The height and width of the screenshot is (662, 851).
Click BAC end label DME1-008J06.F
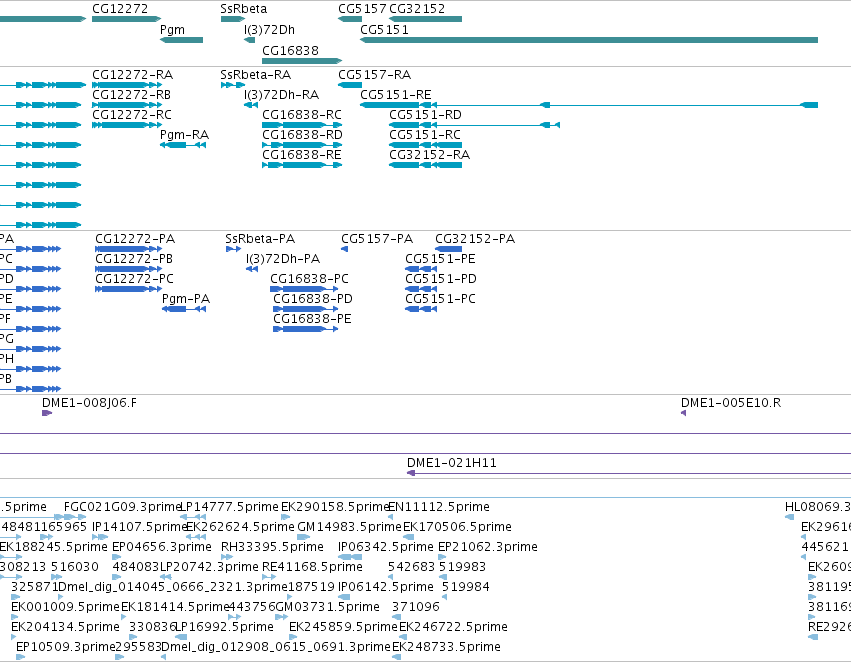pyautogui.click(x=90, y=403)
